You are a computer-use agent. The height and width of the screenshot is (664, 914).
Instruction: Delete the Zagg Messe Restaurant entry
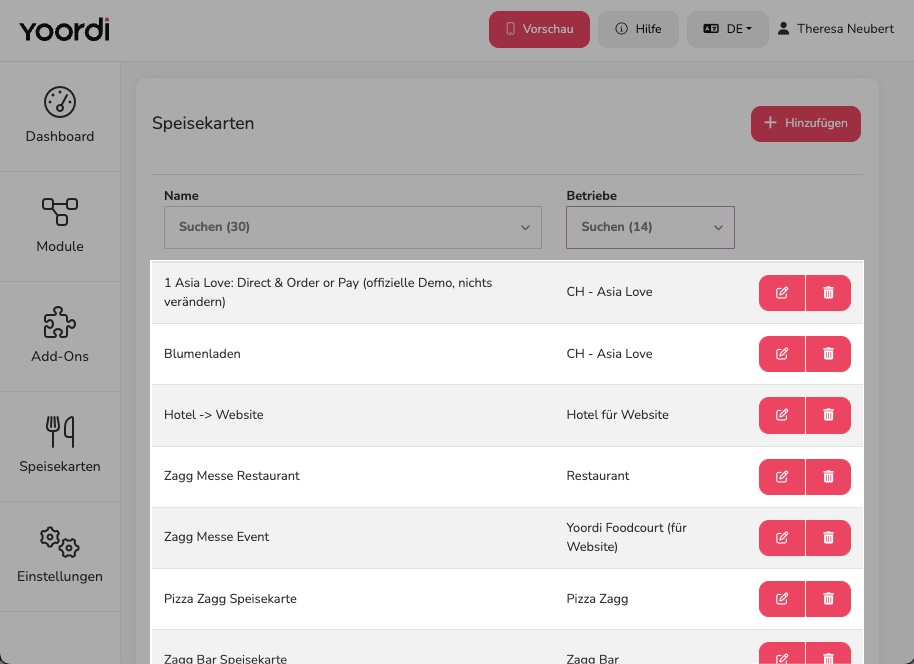tap(828, 476)
